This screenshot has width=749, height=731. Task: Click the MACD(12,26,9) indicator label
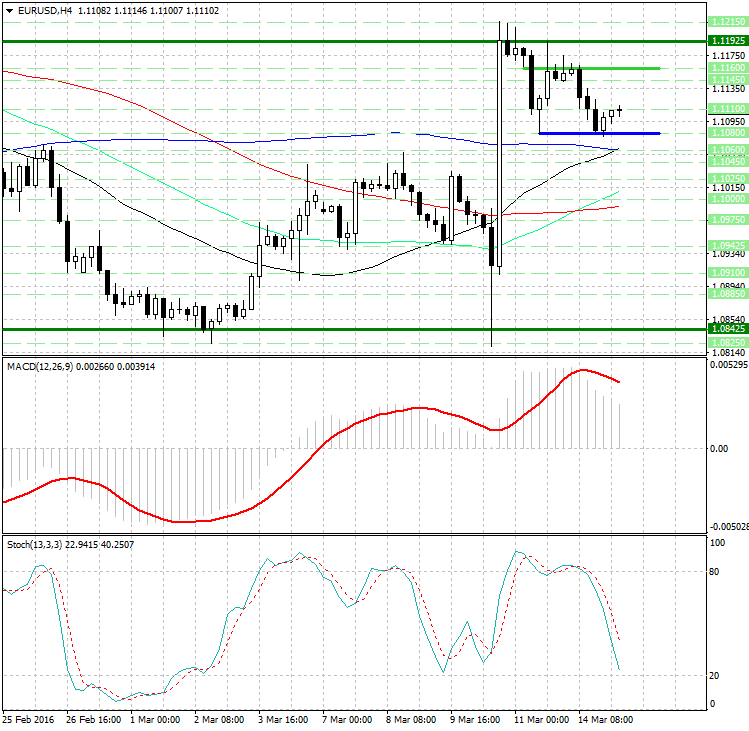pyautogui.click(x=40, y=367)
